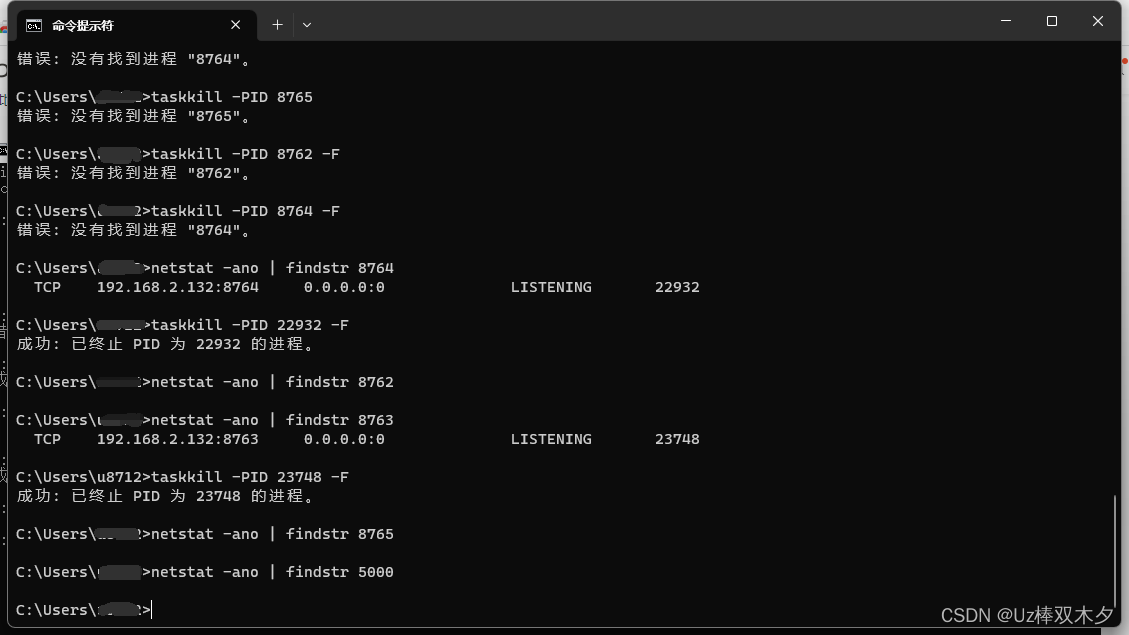Select the 命令提示符 tab label
This screenshot has height=635, width=1129.
point(84,24)
